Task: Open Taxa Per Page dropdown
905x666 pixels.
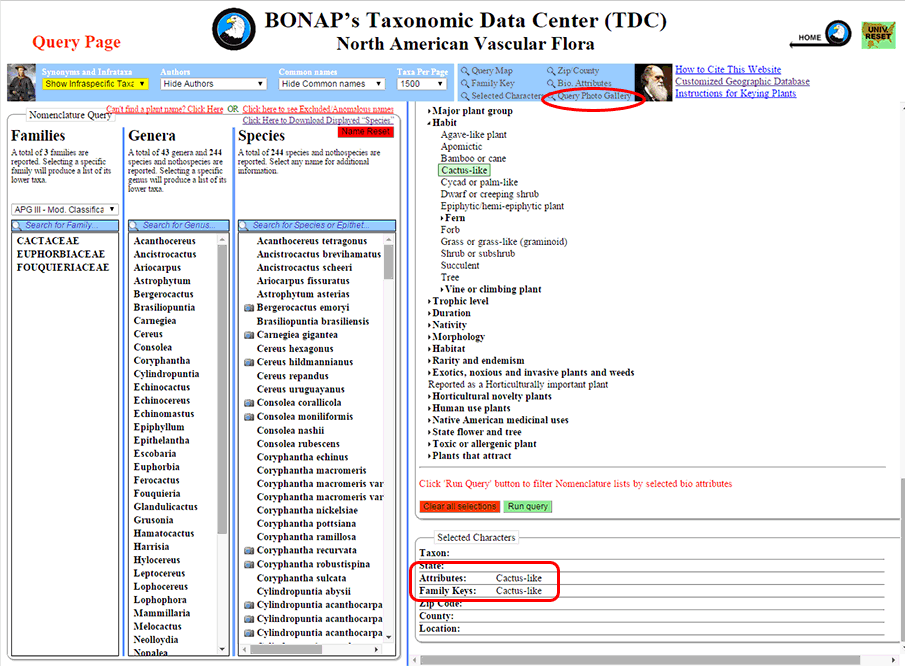Action: [x=420, y=84]
